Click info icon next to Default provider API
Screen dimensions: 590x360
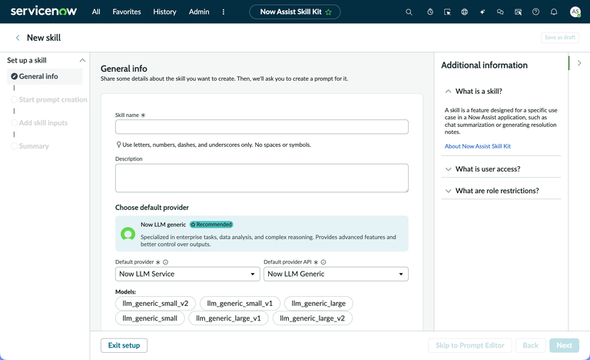pyautogui.click(x=323, y=262)
